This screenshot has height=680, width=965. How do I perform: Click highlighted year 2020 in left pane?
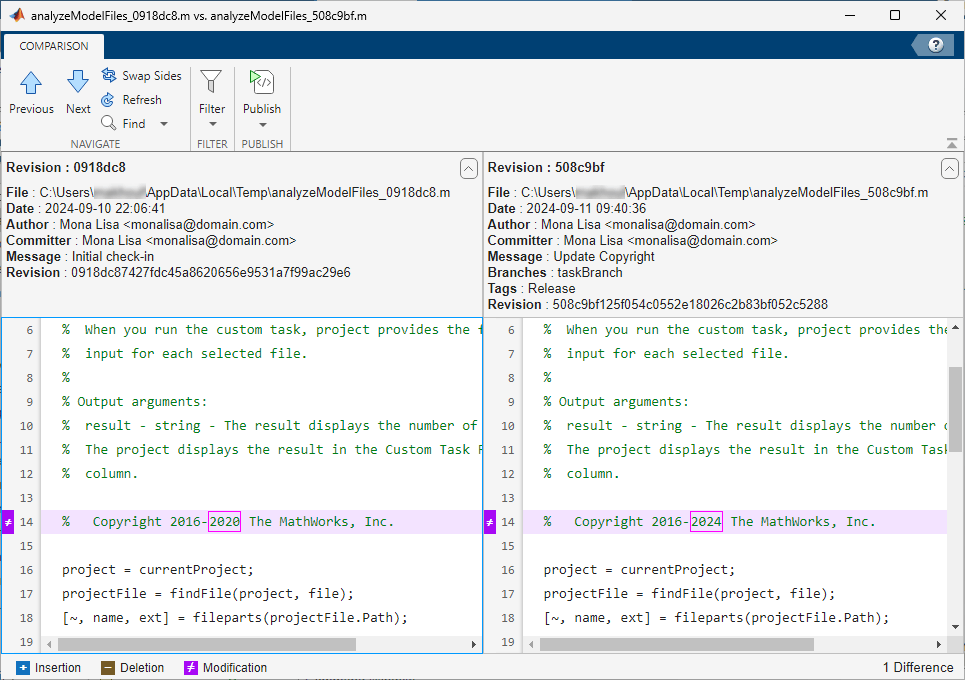click(x=224, y=522)
